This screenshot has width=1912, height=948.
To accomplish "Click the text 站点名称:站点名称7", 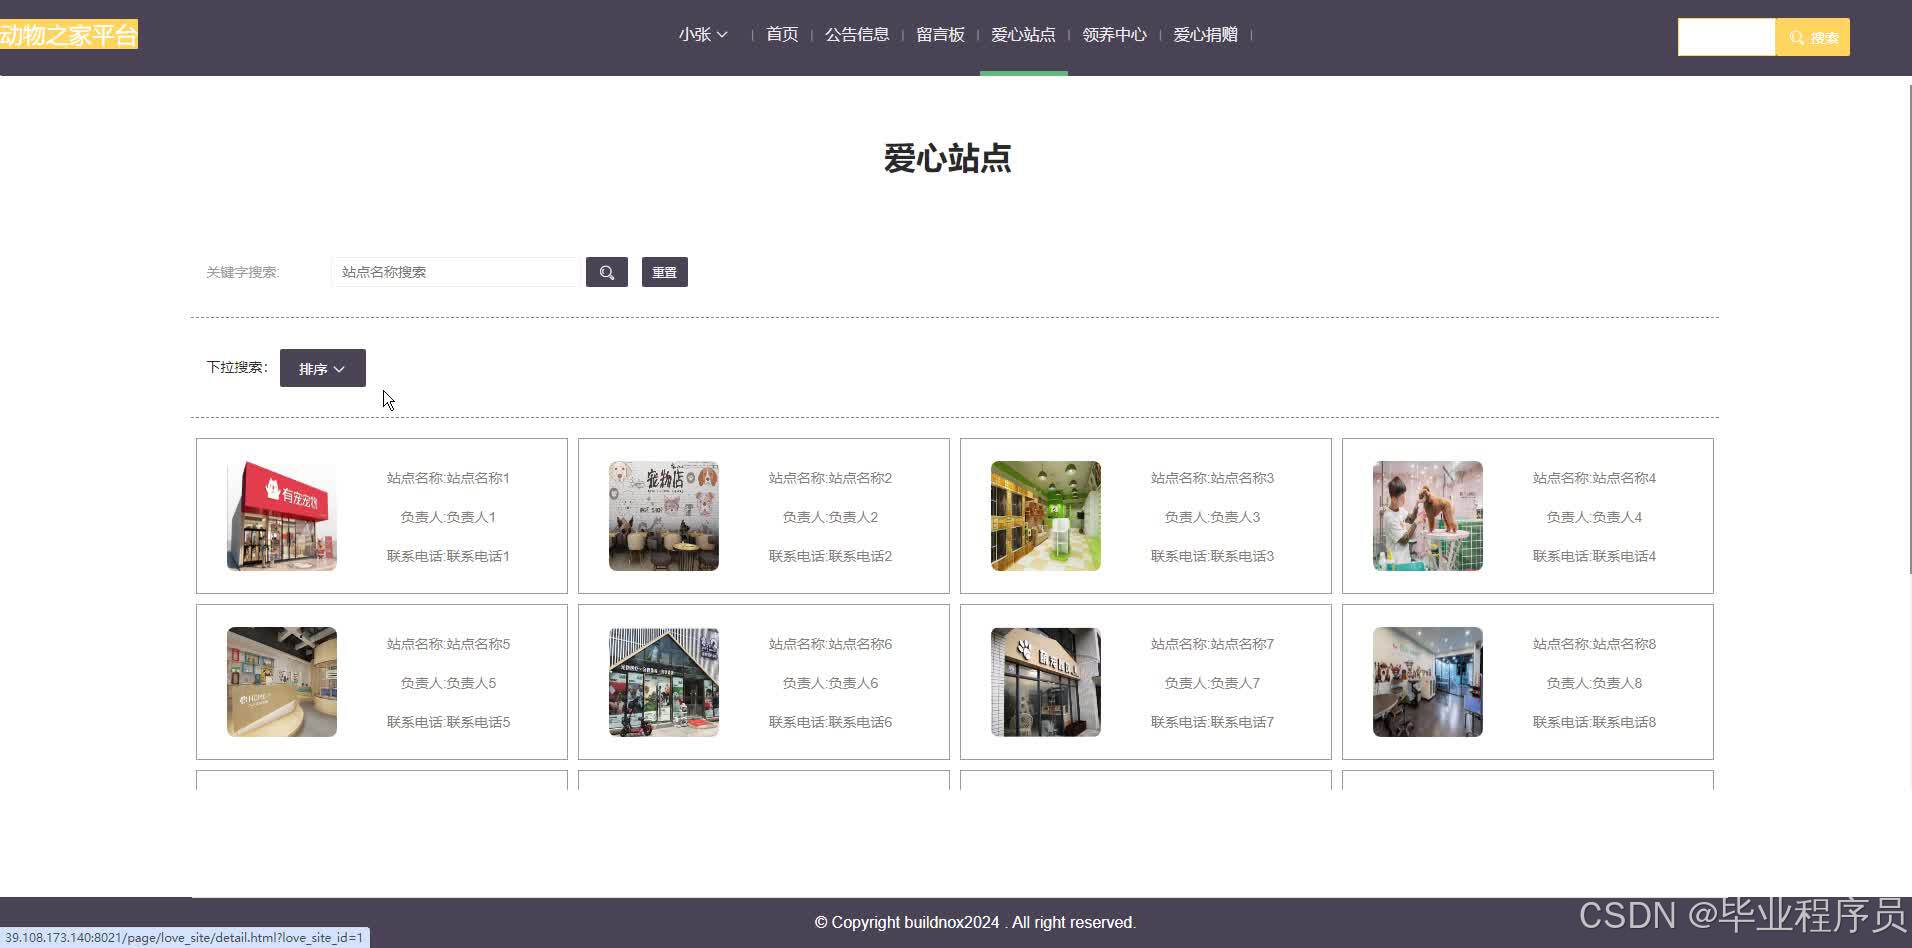I will pyautogui.click(x=1212, y=644).
